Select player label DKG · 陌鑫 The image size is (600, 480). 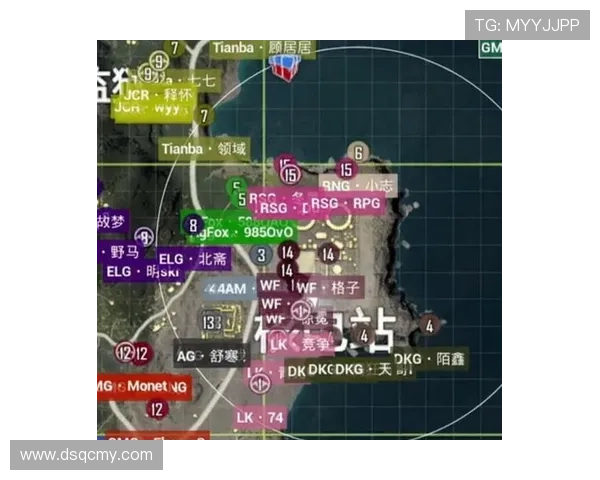tap(430, 359)
